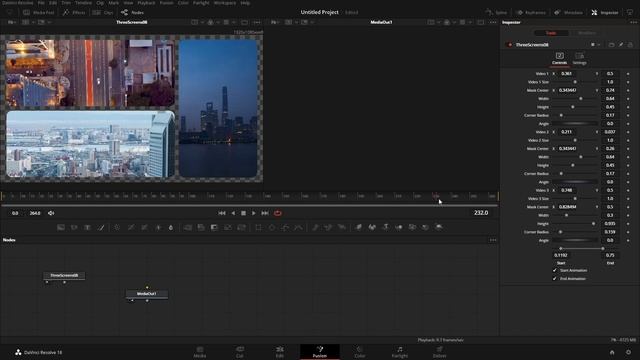Add an Ellipse mask from the toolbar
Screen dimensions: 640x360
pyautogui.click(x=272, y=227)
